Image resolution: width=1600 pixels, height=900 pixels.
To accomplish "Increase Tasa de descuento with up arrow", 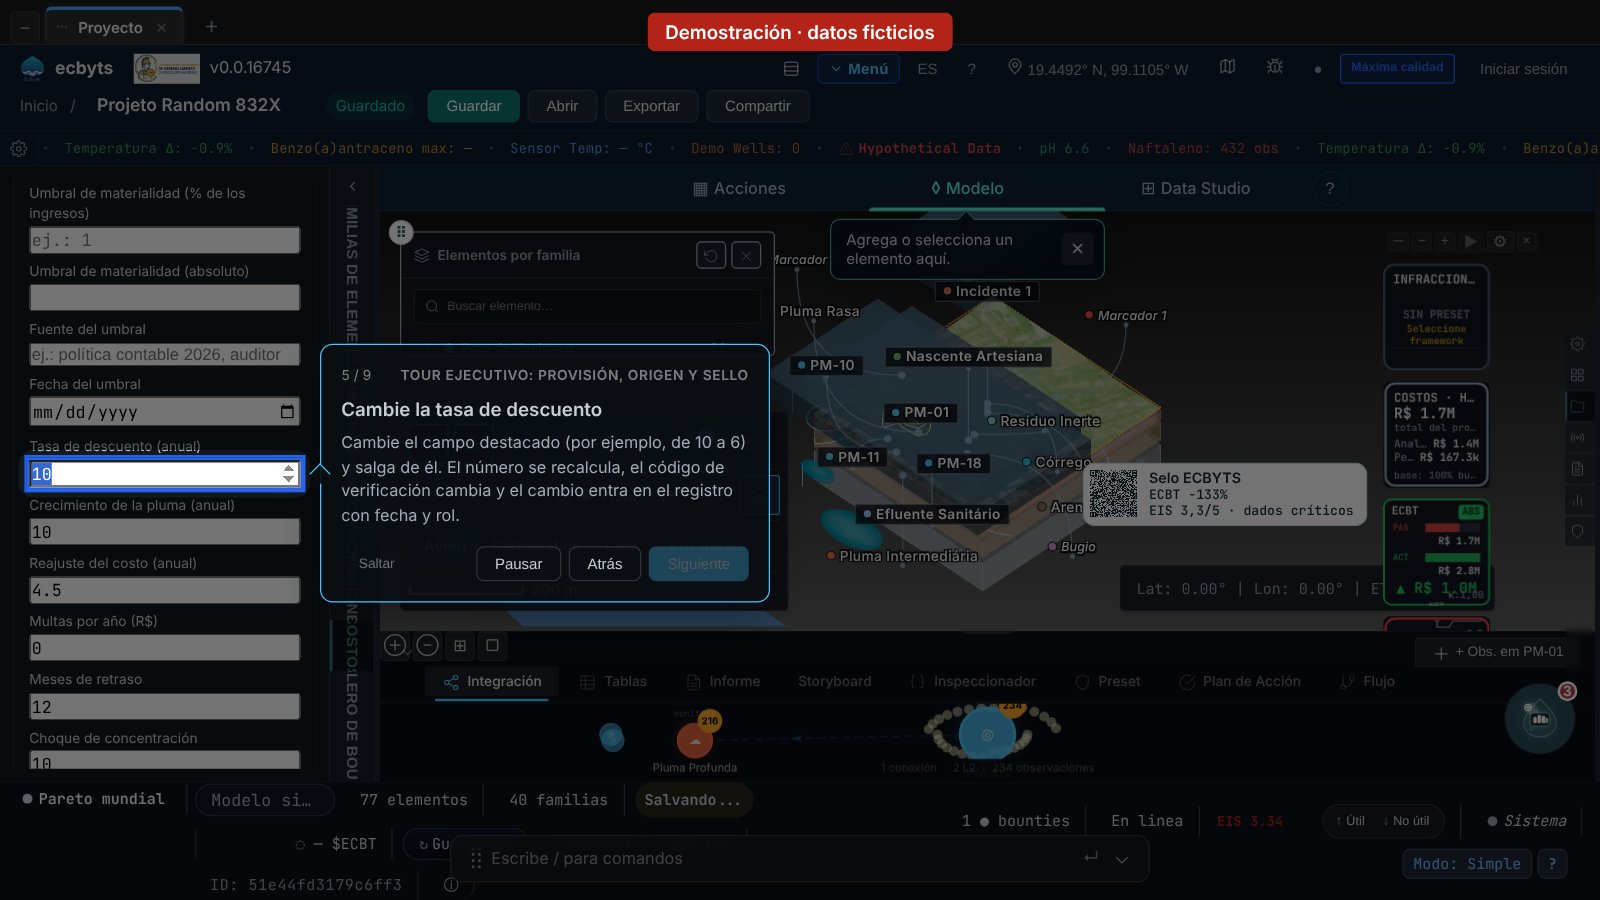I will click(x=289, y=468).
